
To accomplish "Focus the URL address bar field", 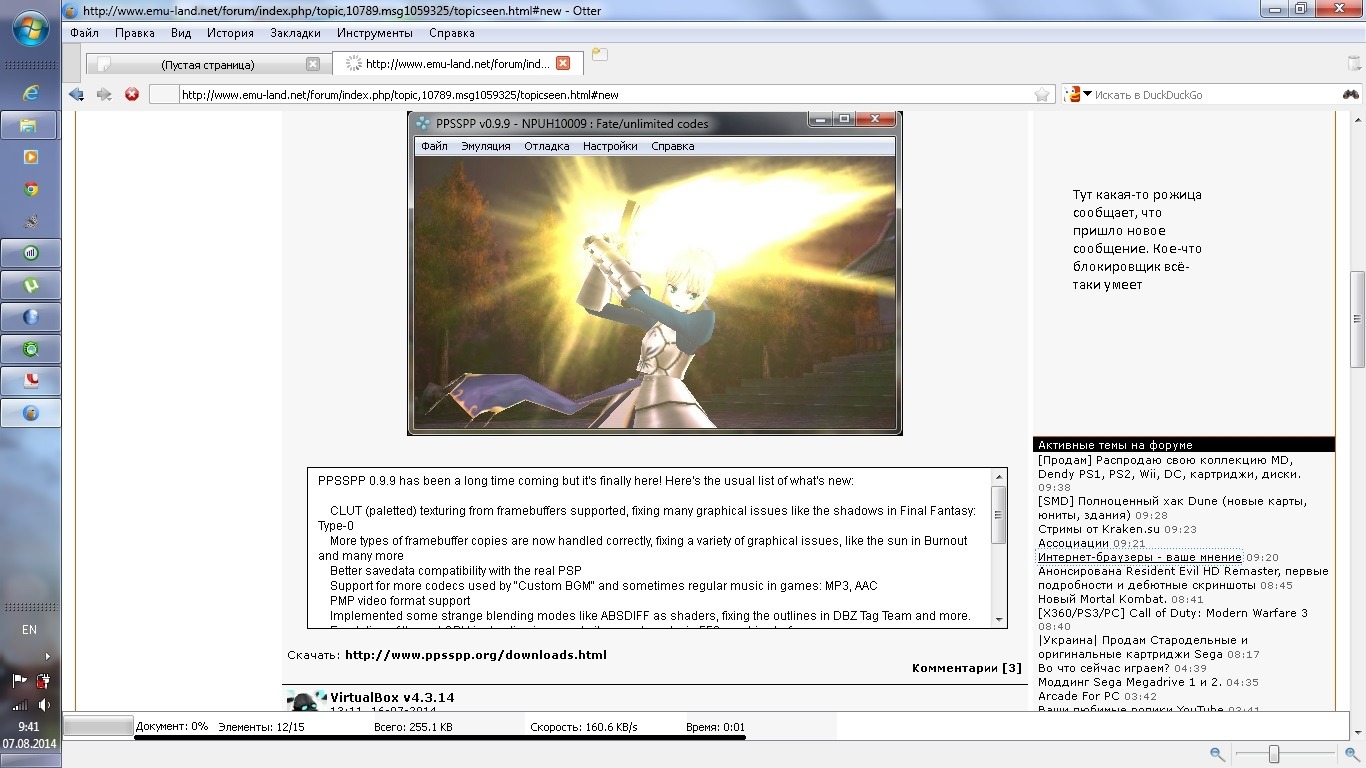I will (605, 95).
